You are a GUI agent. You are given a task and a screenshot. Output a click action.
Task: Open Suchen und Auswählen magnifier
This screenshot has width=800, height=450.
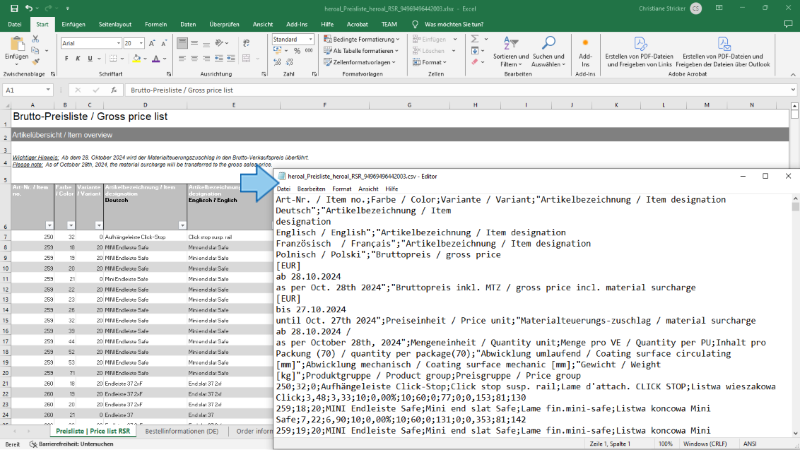point(548,52)
